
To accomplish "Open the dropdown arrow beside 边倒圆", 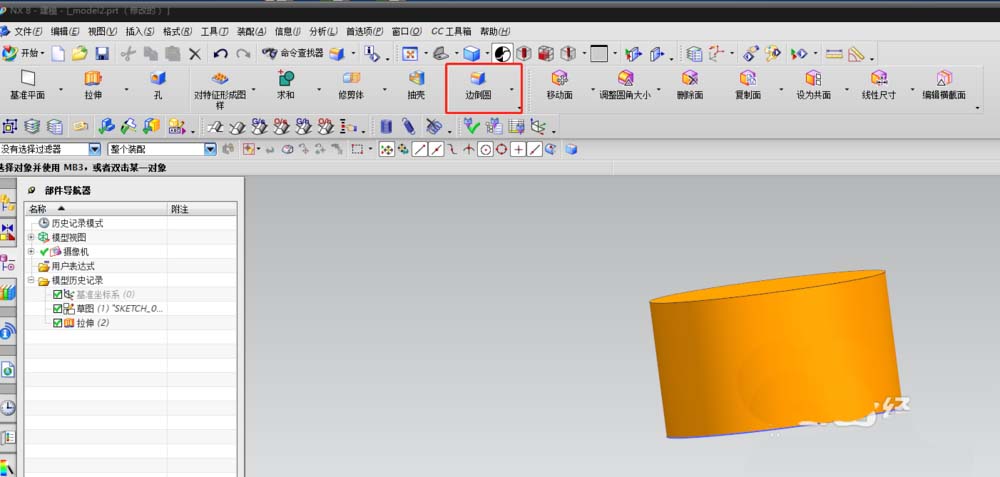I will click(512, 90).
